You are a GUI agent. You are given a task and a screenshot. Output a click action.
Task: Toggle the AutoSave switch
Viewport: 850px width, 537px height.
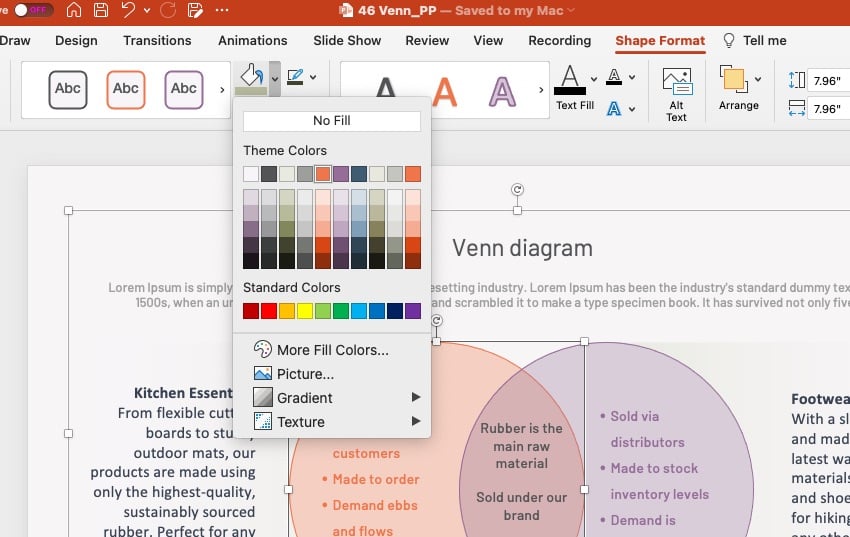click(x=33, y=11)
